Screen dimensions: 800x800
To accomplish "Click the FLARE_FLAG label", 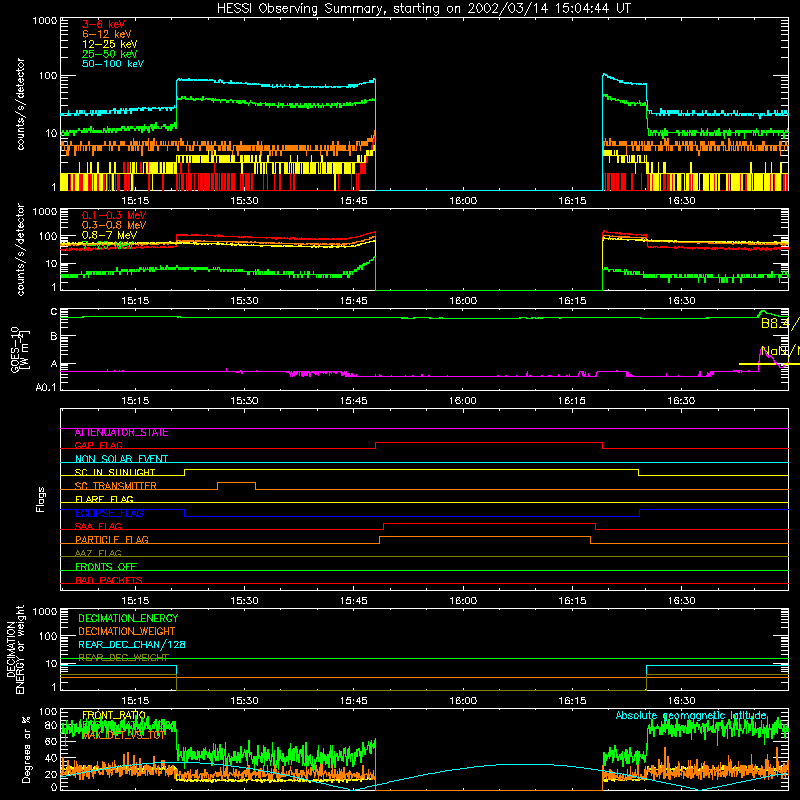I will tap(104, 499).
